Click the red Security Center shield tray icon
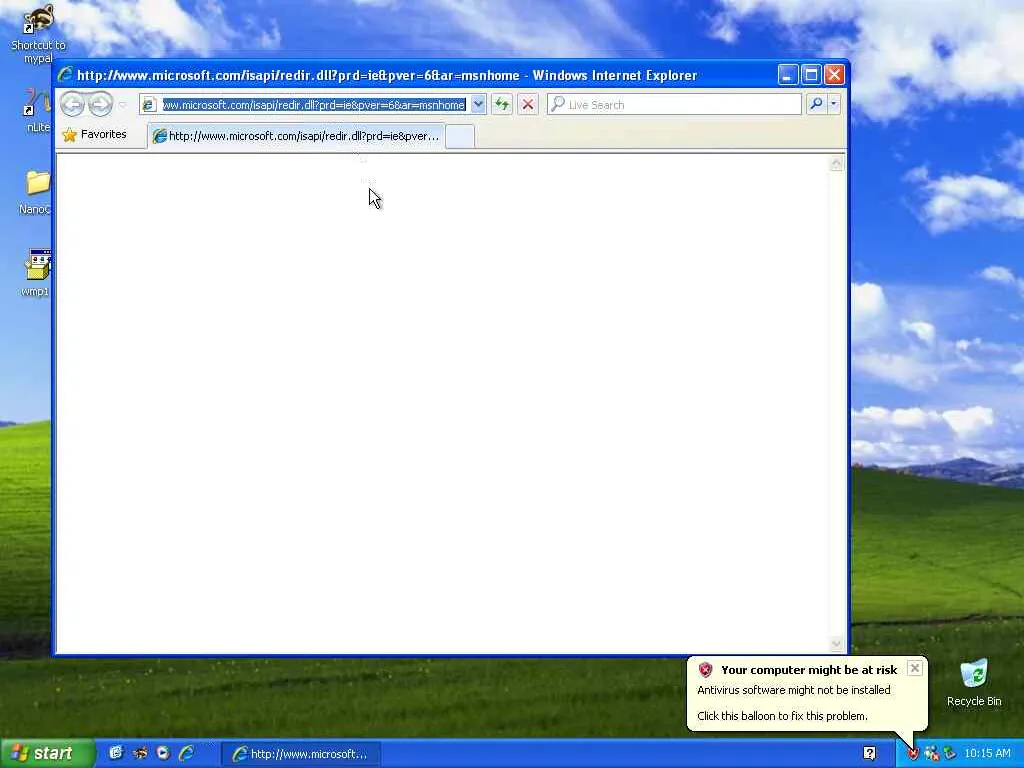 914,754
